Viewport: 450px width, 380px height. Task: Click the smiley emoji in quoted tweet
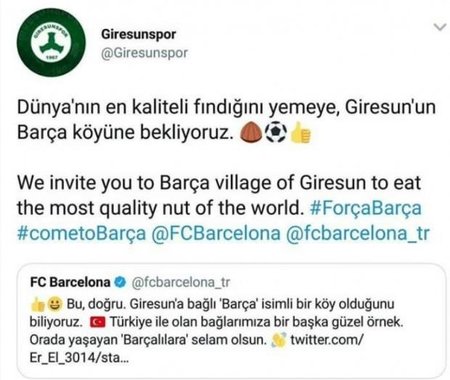55,304
